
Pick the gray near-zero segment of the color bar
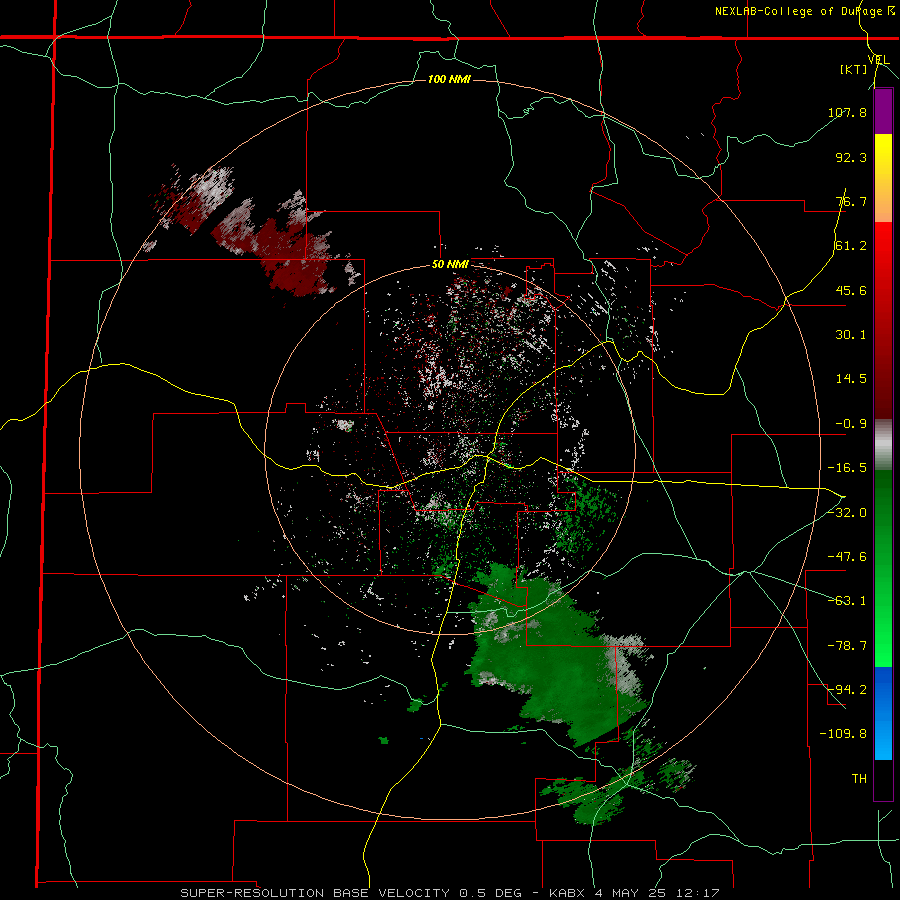[883, 445]
